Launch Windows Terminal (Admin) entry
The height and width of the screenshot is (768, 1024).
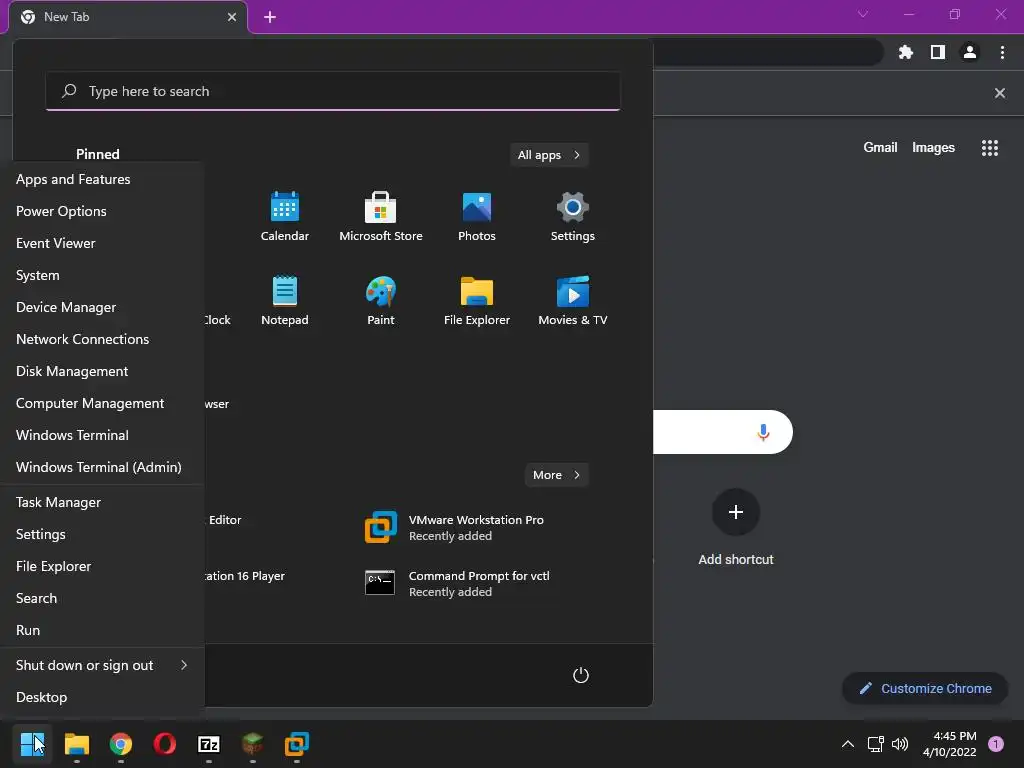[103, 467]
